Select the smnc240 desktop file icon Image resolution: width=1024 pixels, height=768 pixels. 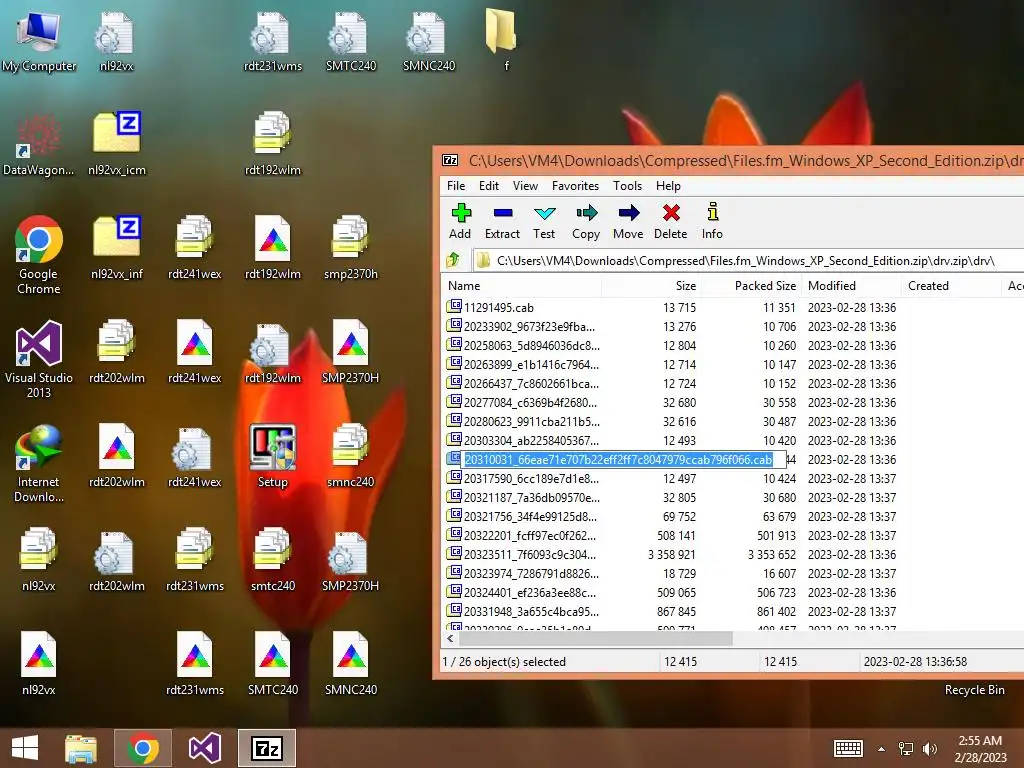point(351,456)
